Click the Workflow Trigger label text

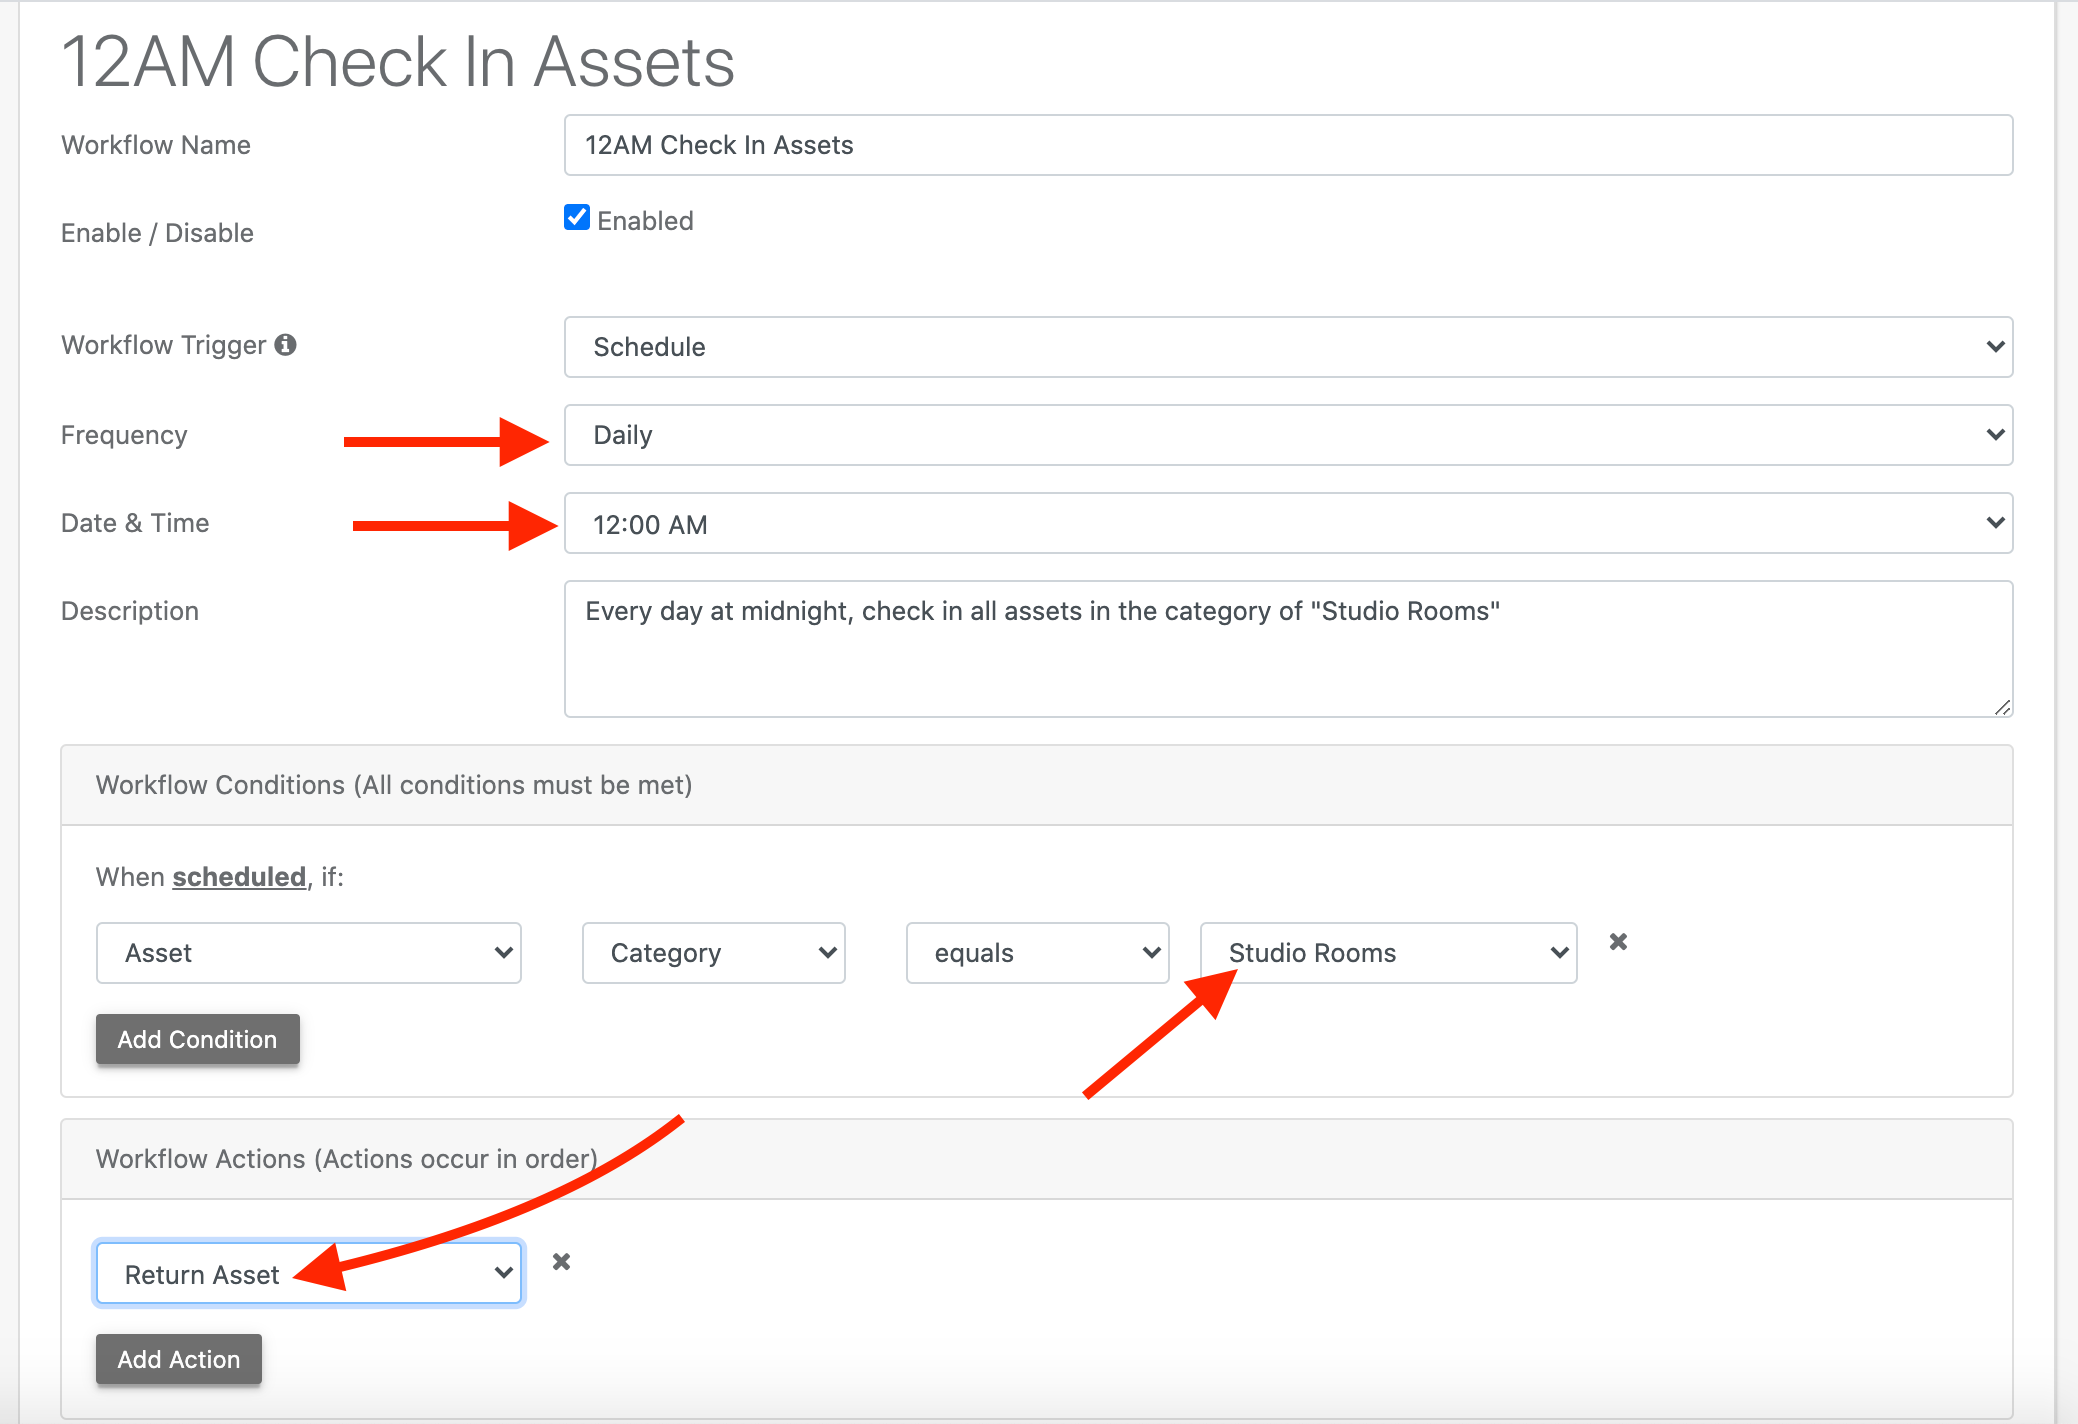(x=164, y=345)
